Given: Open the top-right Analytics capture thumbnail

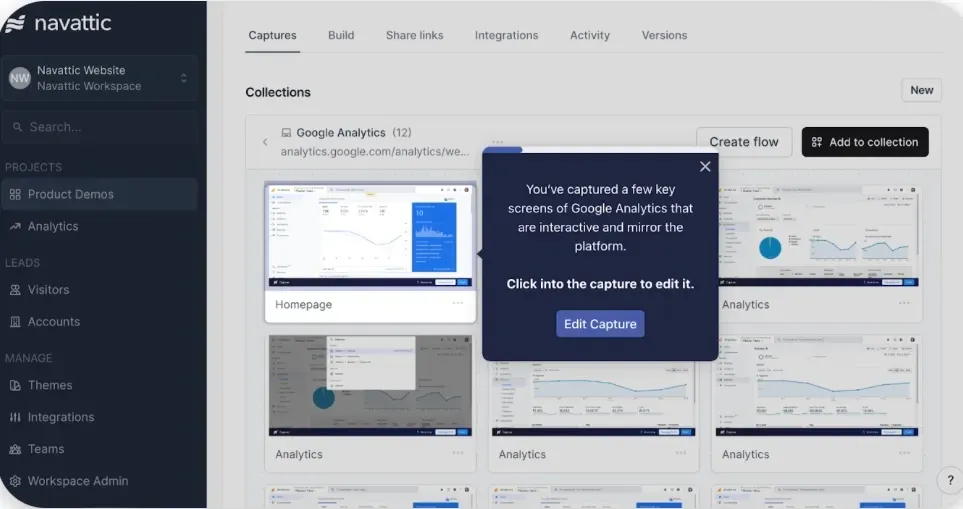Looking at the screenshot, I should click(x=819, y=236).
